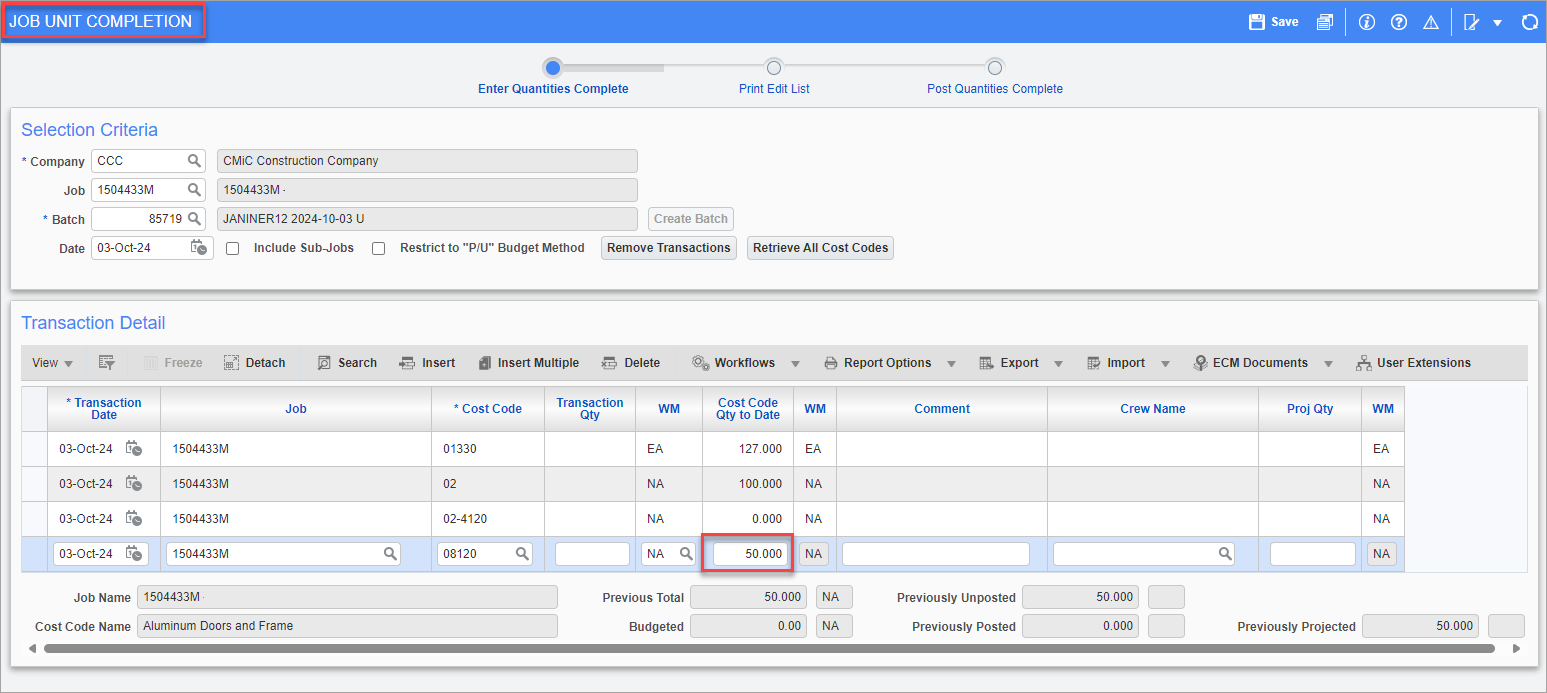The width and height of the screenshot is (1547, 693).
Task: Focus the Comment field in the 08120 row
Action: coord(936,554)
